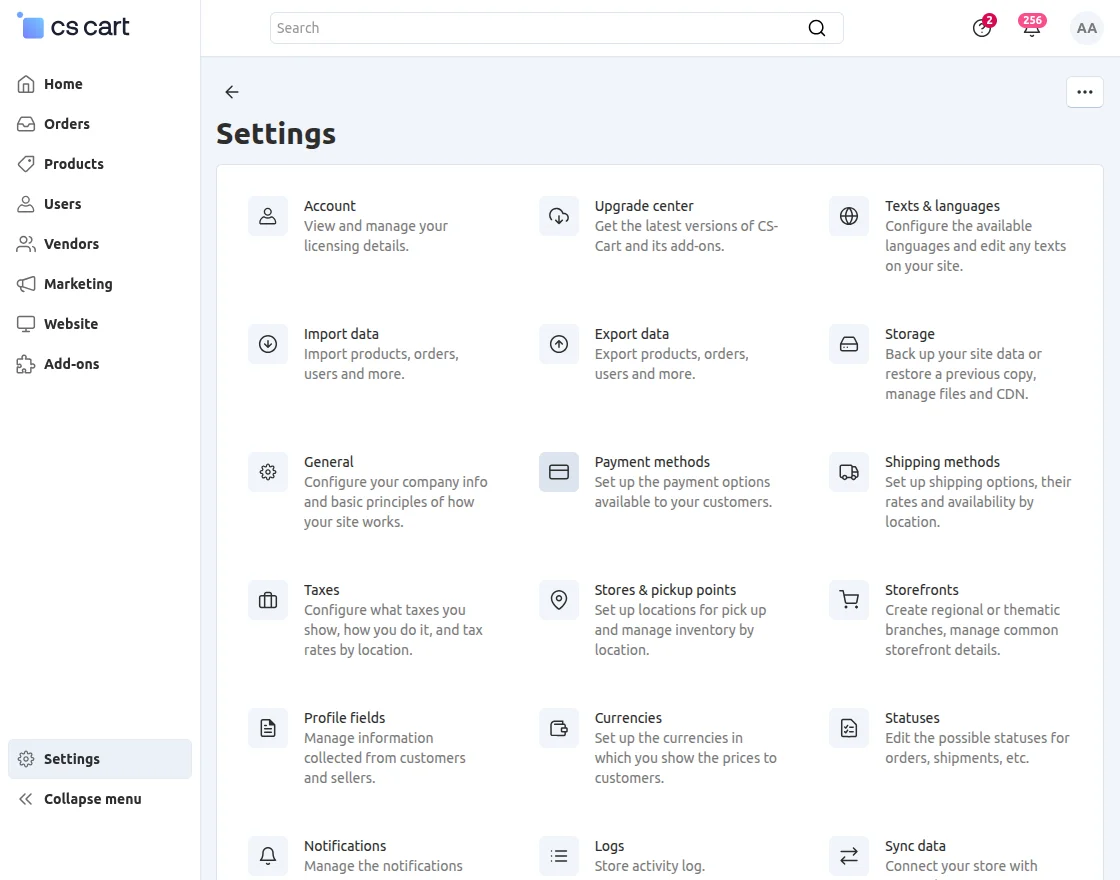The image size is (1120, 880).
Task: Open the help icon with 2 badge
Action: (x=982, y=28)
